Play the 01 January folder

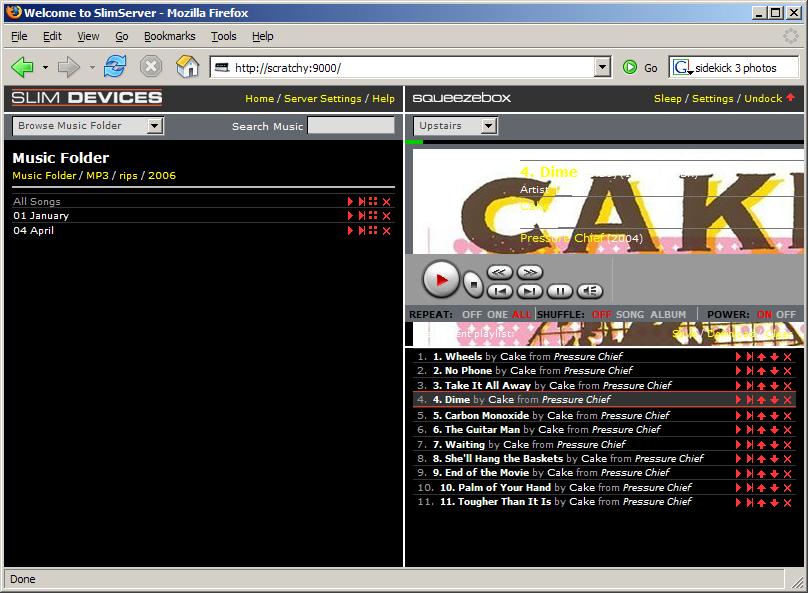[x=350, y=216]
